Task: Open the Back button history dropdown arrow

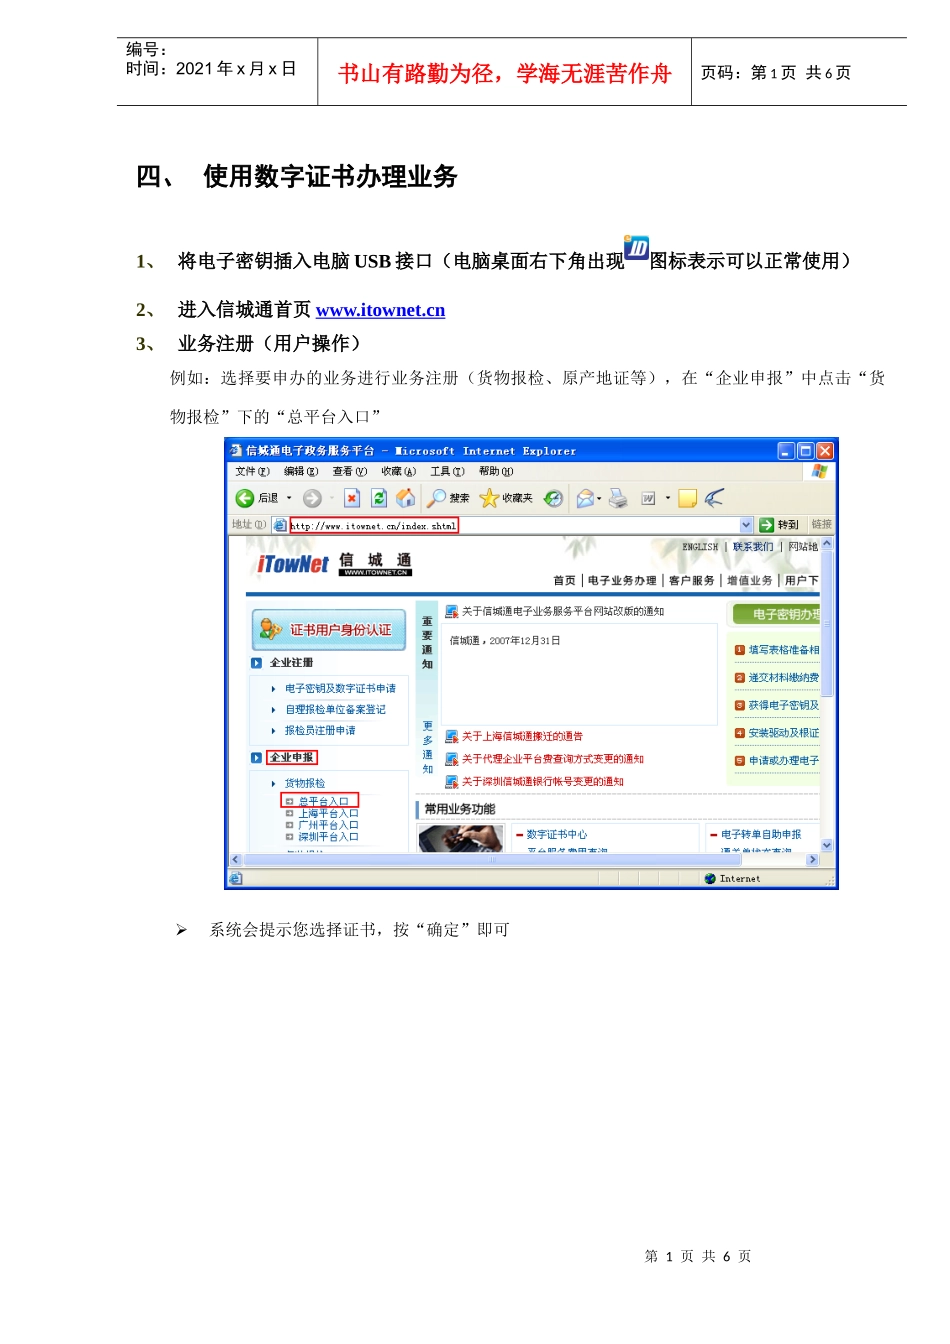Action: (289, 498)
